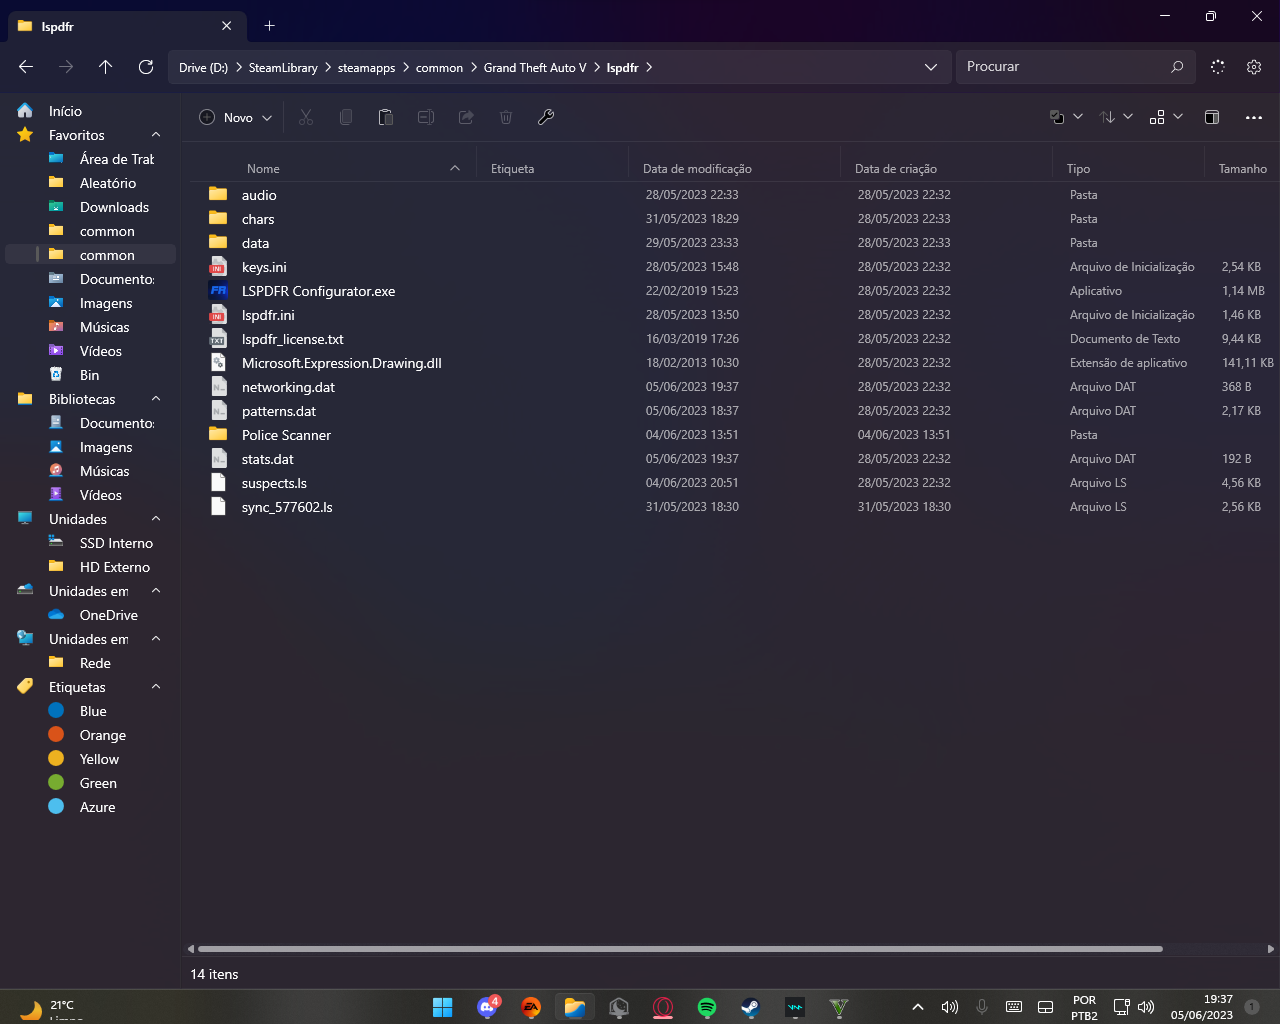
Task: Click the Police Scanner folder icon
Action: (218, 435)
